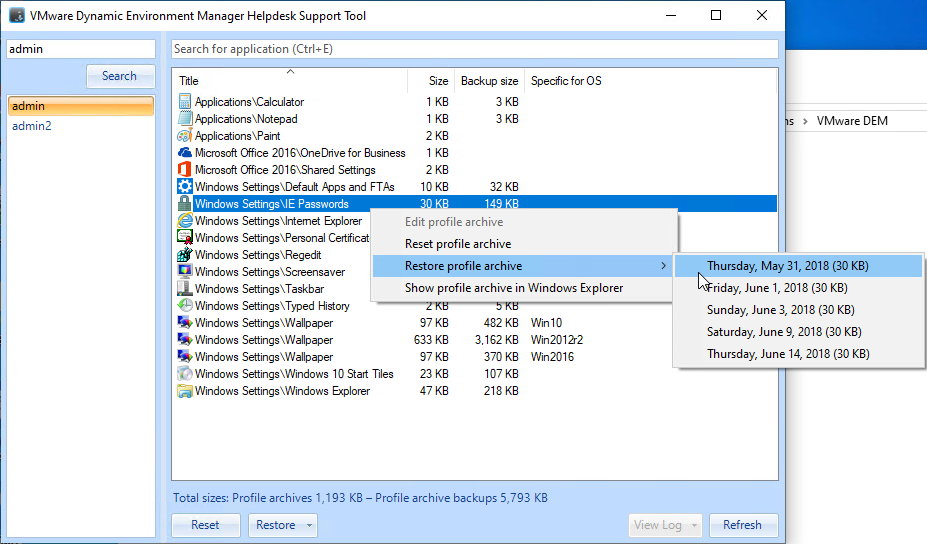
Task: Select Windows Settings\Regedit row text
Action: tap(258, 255)
